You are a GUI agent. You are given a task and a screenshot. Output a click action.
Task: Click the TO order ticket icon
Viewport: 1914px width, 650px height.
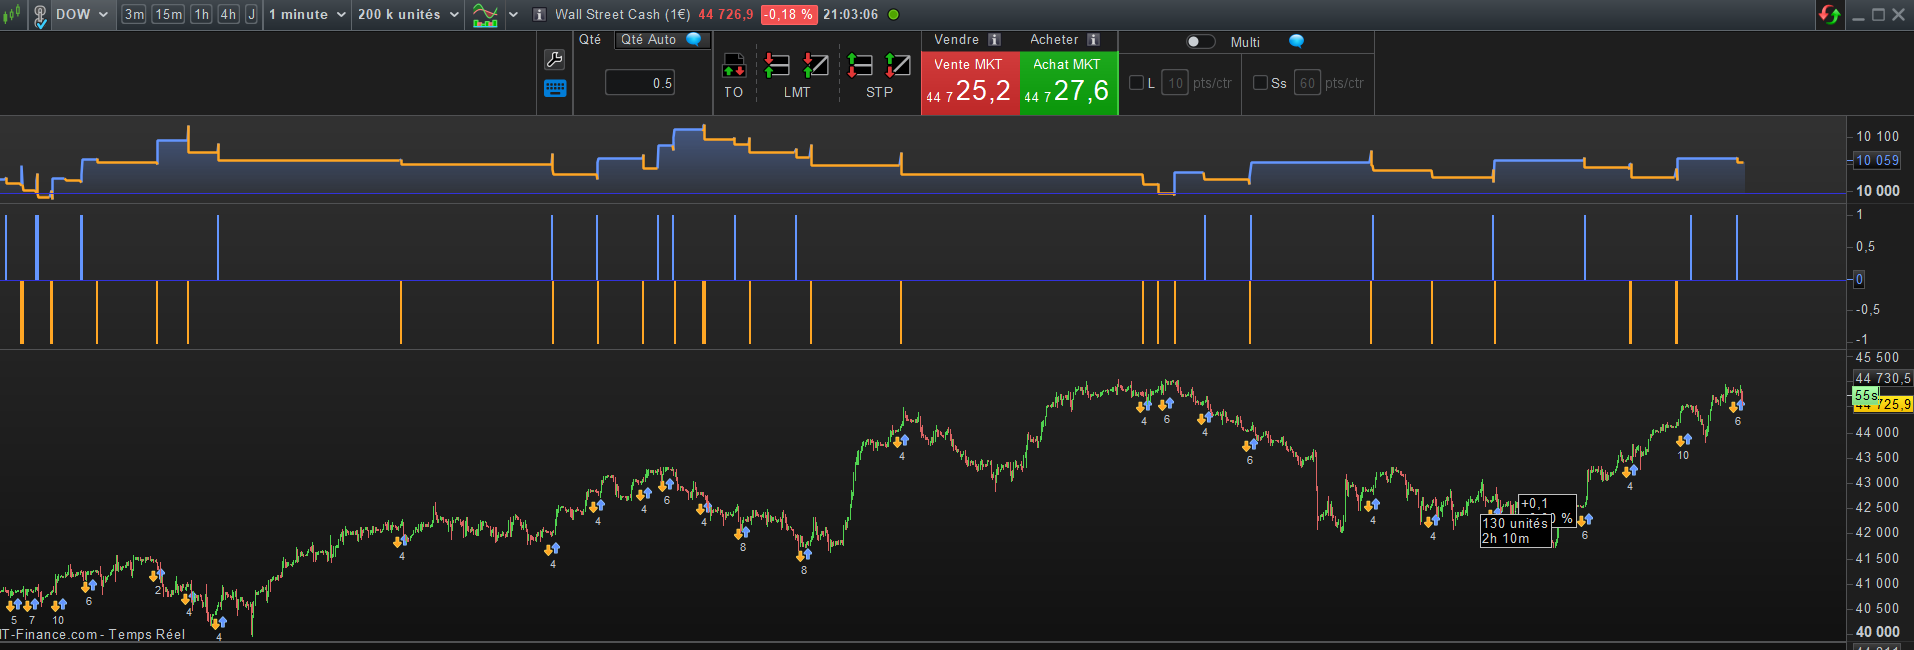(x=734, y=66)
